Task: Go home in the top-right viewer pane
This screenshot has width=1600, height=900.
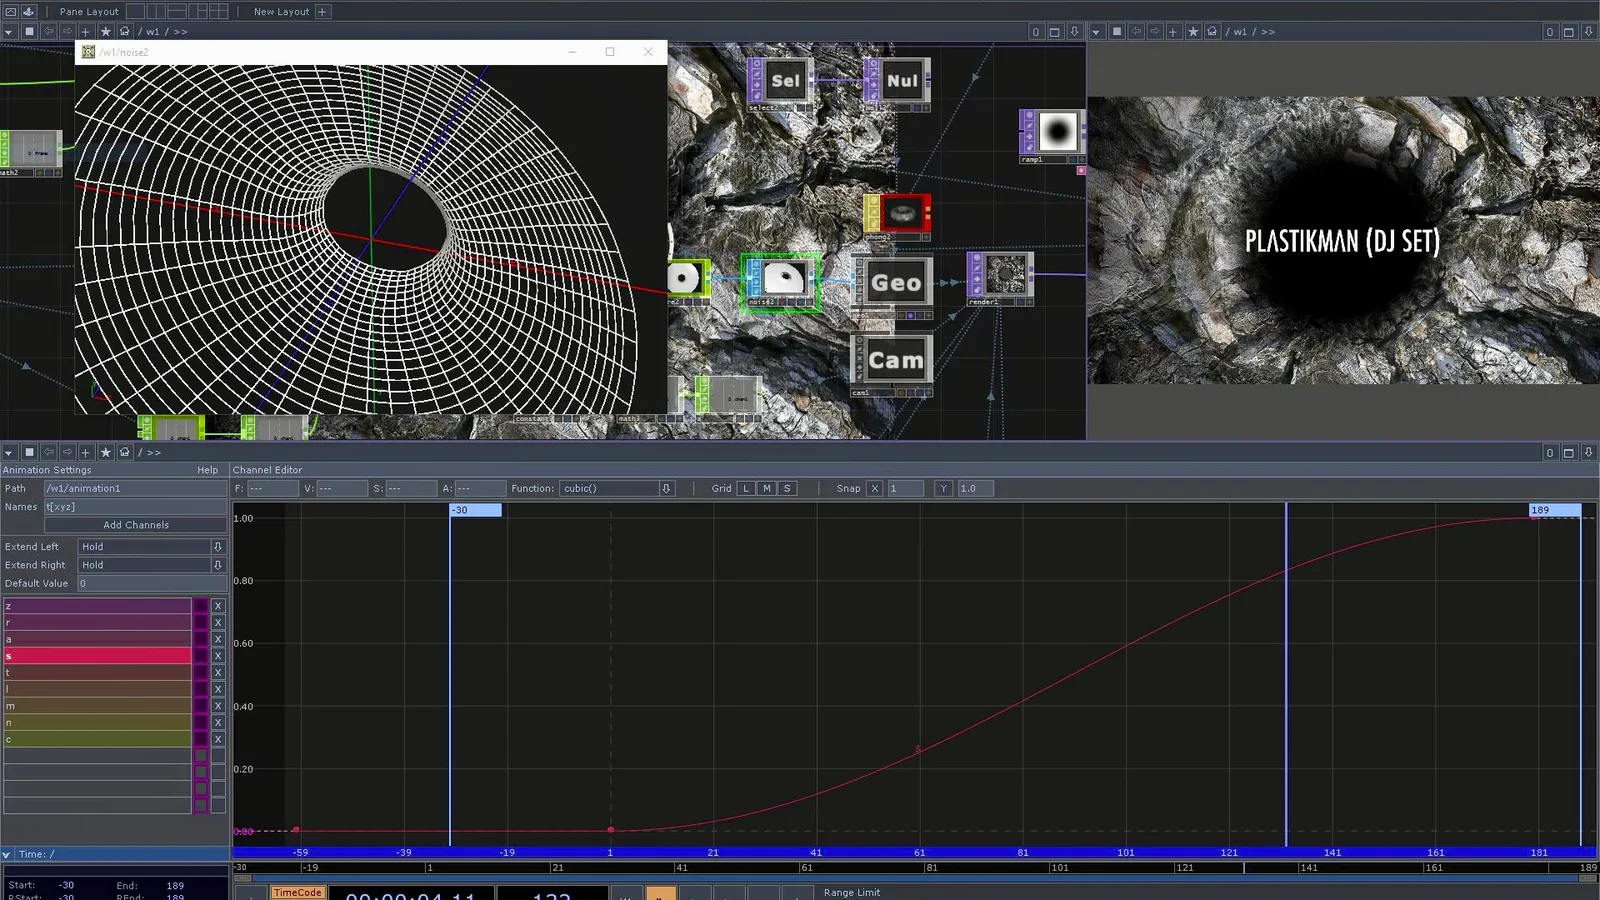Action: (x=1212, y=32)
